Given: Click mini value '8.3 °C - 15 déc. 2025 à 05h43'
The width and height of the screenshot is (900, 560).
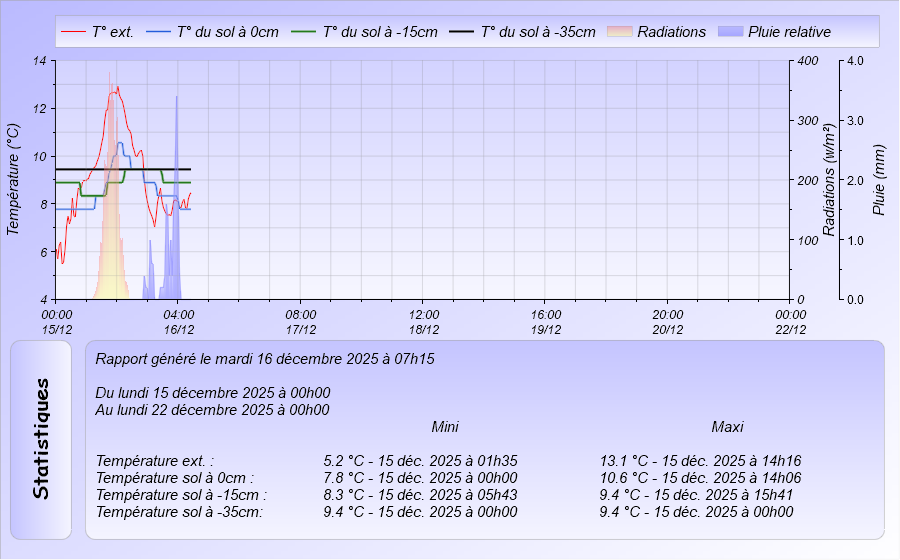Looking at the screenshot, I should click(x=420, y=495).
